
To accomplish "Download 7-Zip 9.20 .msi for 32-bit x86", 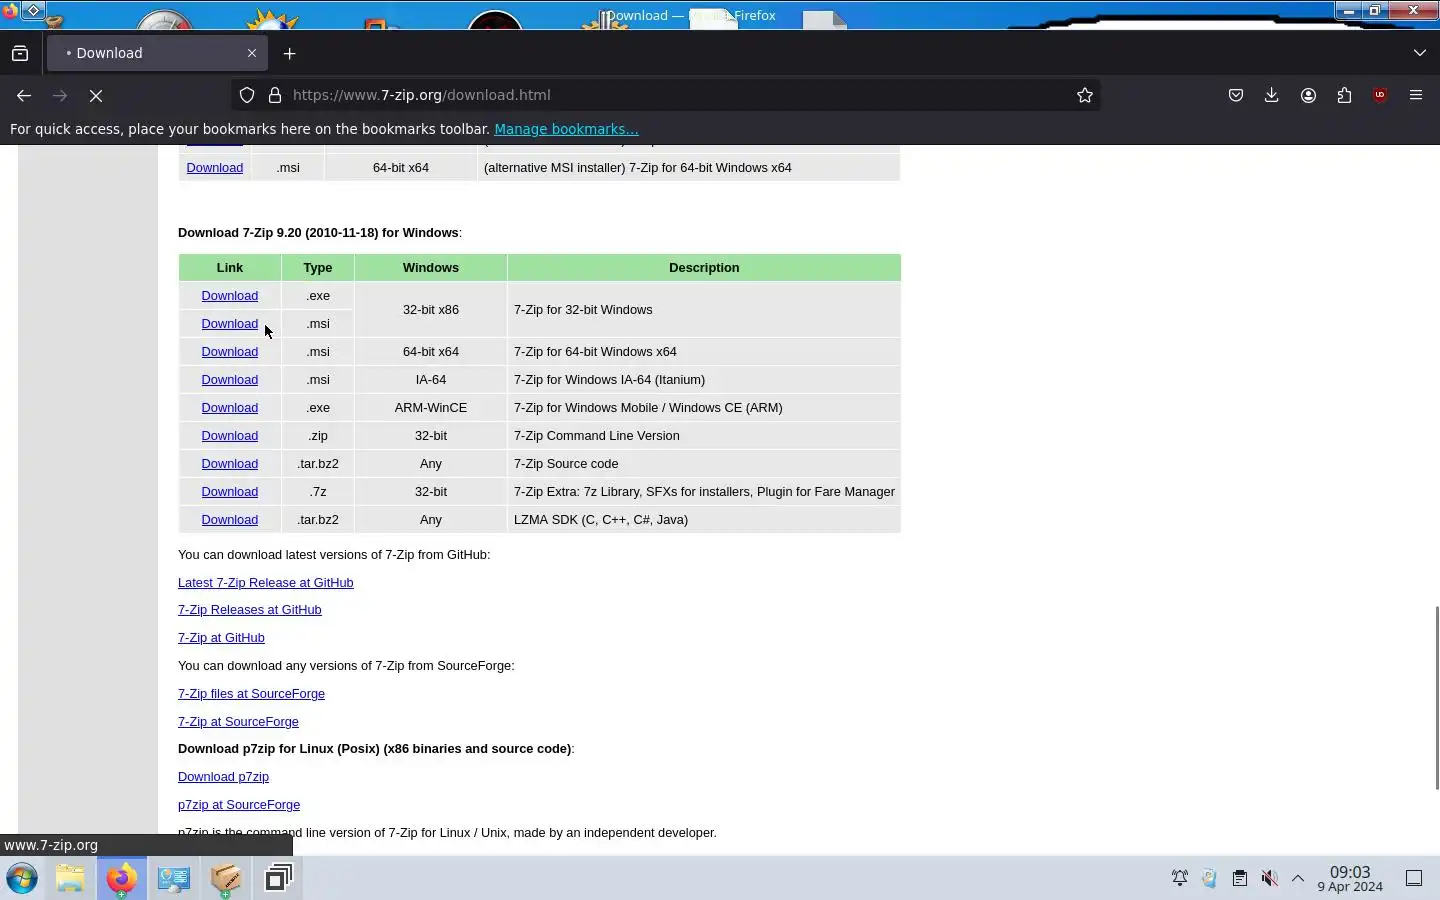I will click(x=230, y=323).
